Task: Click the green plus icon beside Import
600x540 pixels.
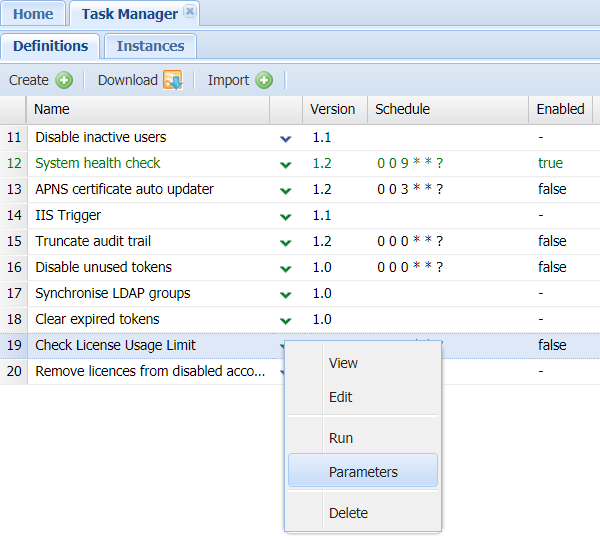Action: 264,80
